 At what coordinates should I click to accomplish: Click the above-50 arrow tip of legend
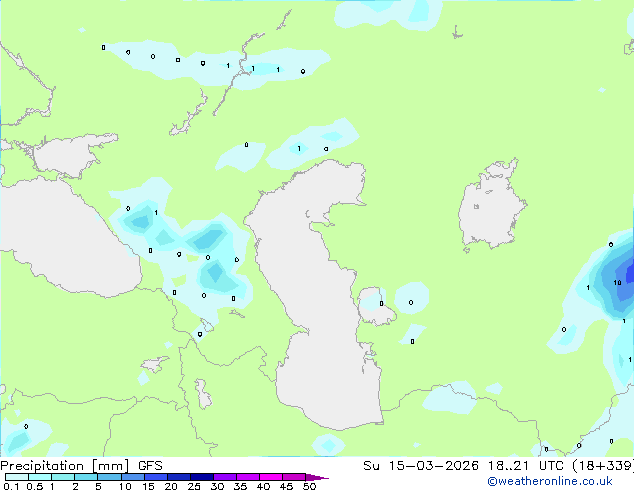317,477
